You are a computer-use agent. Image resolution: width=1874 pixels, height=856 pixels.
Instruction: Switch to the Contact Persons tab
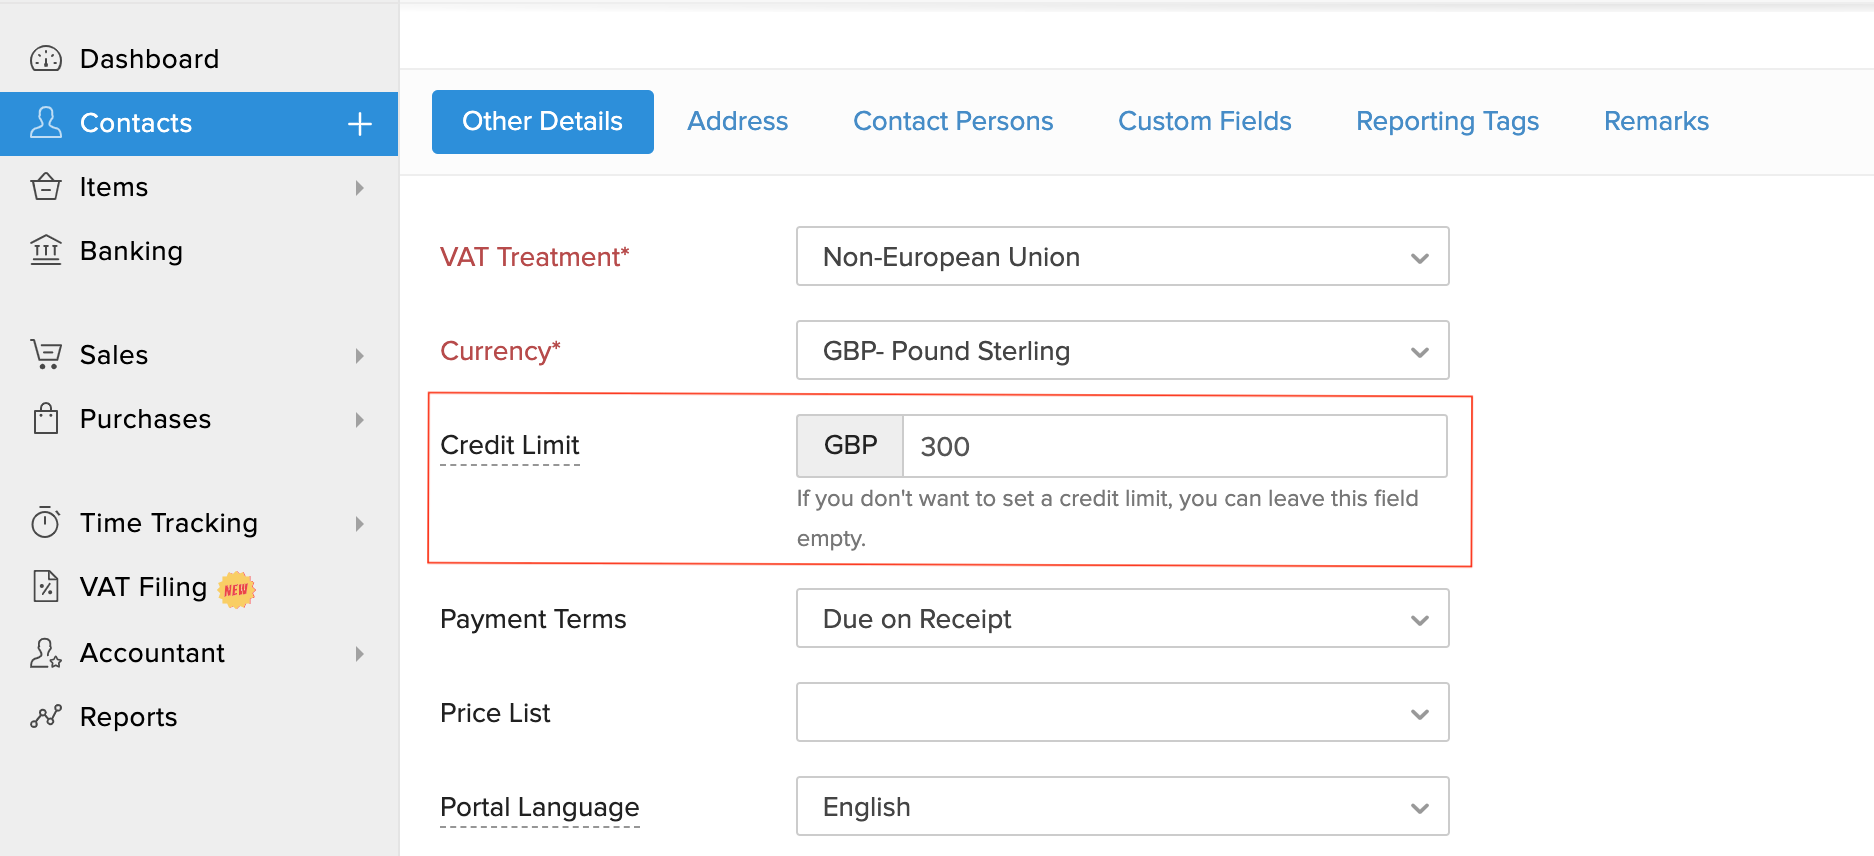[x=952, y=122]
